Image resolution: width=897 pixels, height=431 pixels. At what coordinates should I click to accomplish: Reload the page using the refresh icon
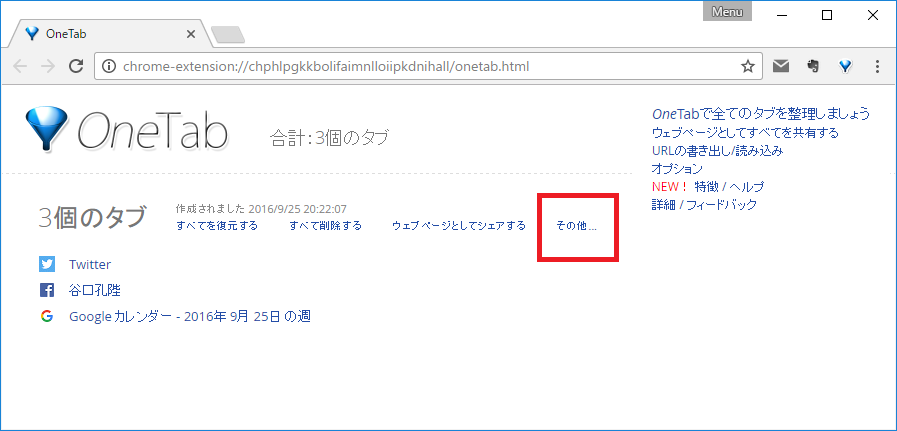75,67
